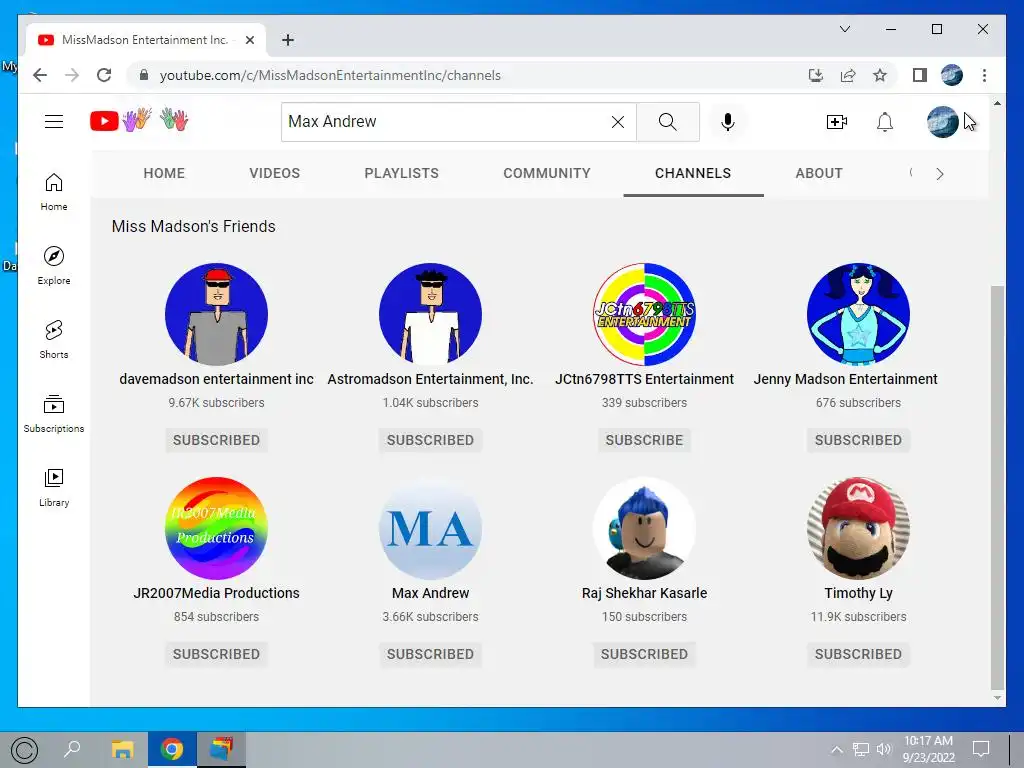The height and width of the screenshot is (768, 1024).
Task: Open the Create video camera icon
Action: (x=837, y=121)
